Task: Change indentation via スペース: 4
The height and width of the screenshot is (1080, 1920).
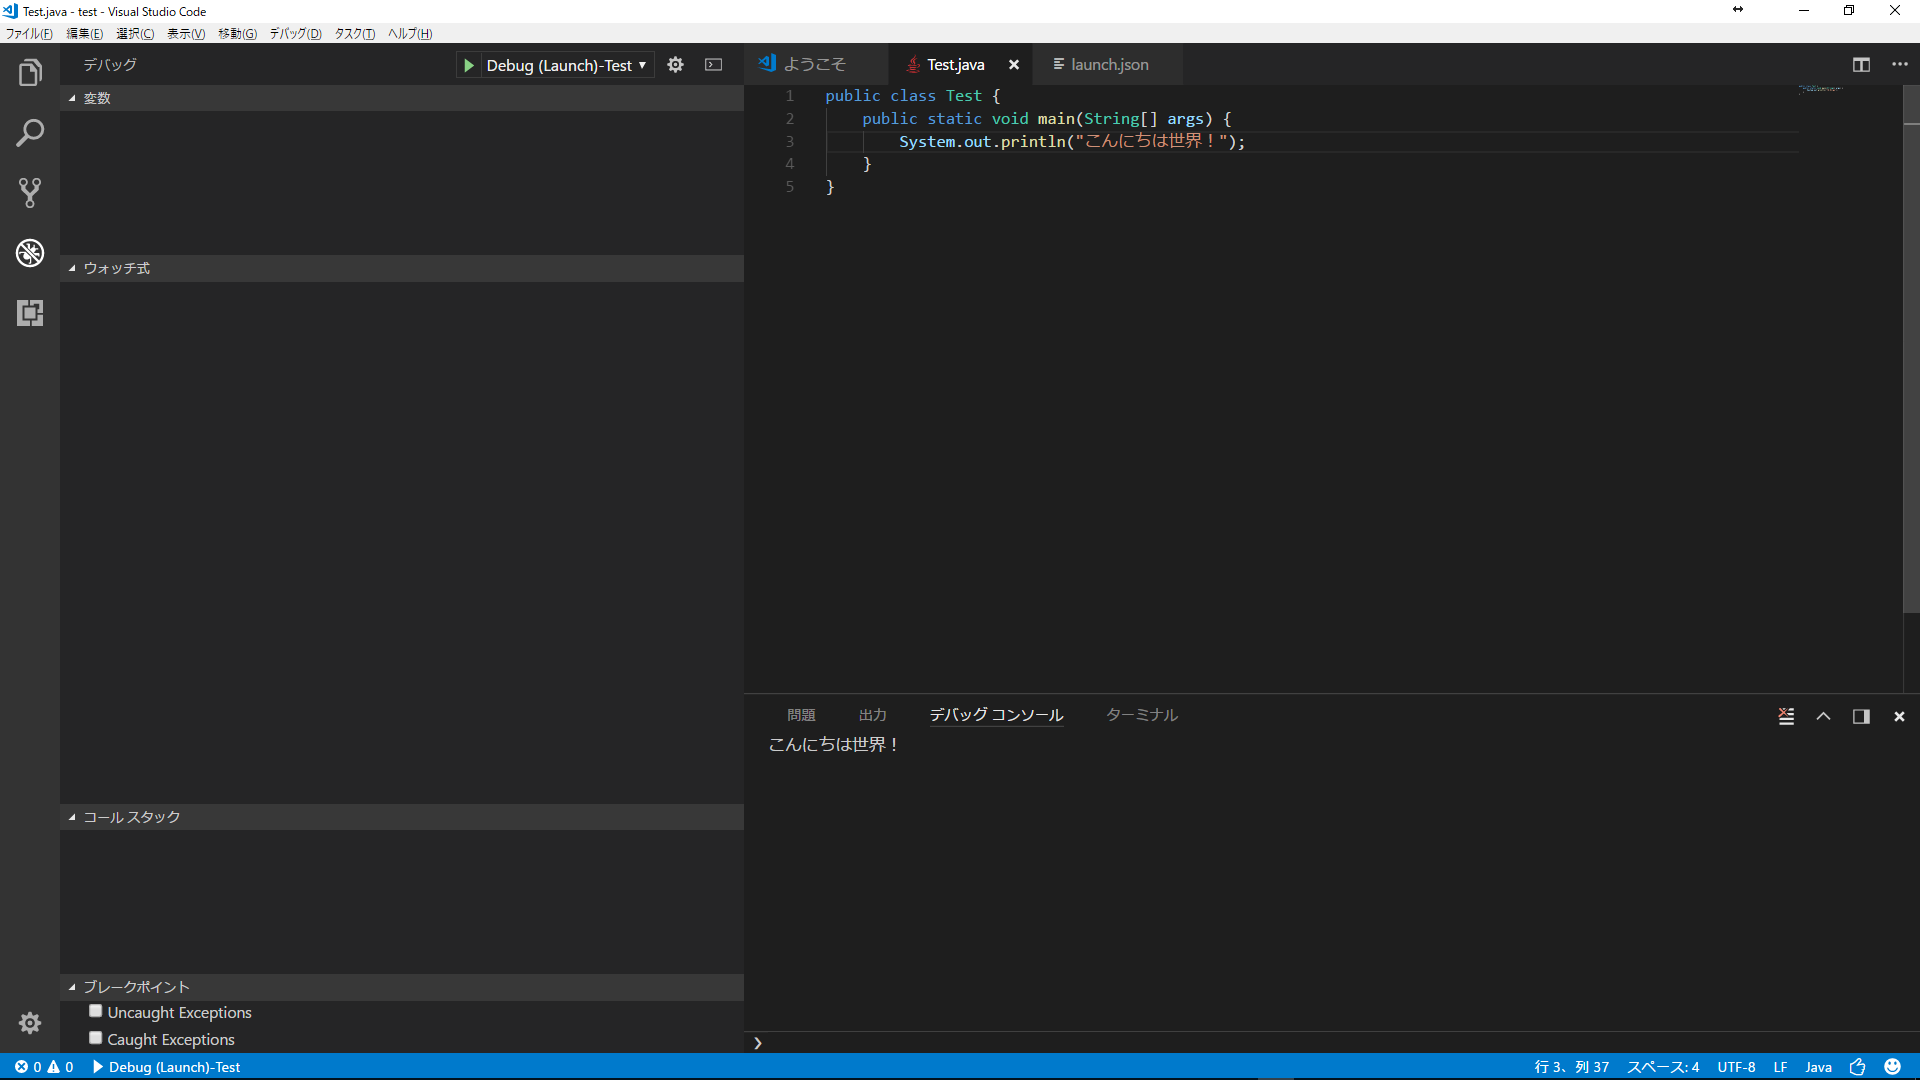Action: [1663, 1067]
